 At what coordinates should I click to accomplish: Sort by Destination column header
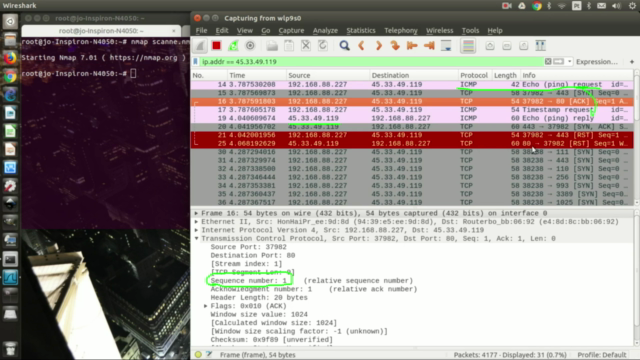[414, 75]
